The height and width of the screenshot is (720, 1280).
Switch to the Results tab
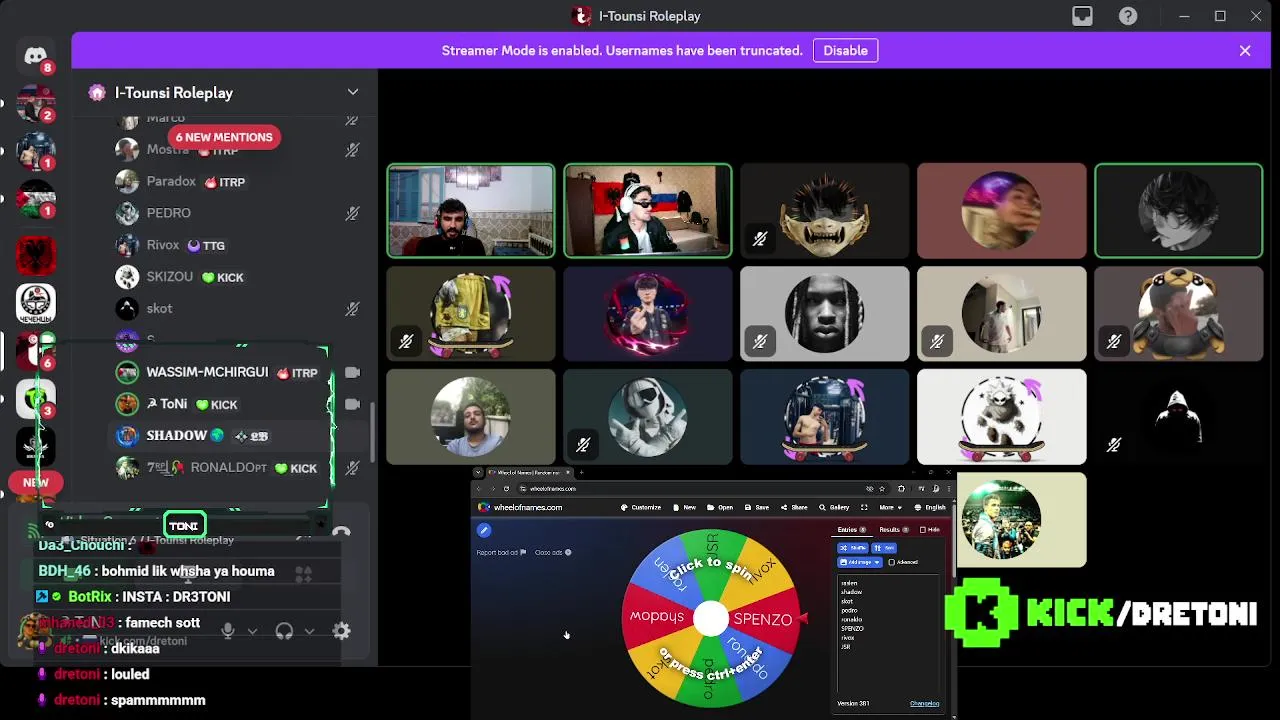(892, 530)
